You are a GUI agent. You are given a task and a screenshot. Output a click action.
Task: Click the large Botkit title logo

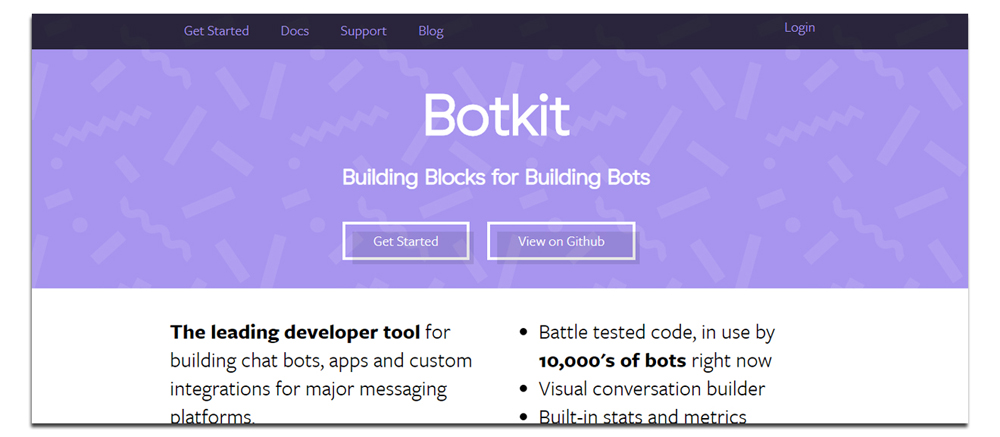pyautogui.click(x=497, y=115)
